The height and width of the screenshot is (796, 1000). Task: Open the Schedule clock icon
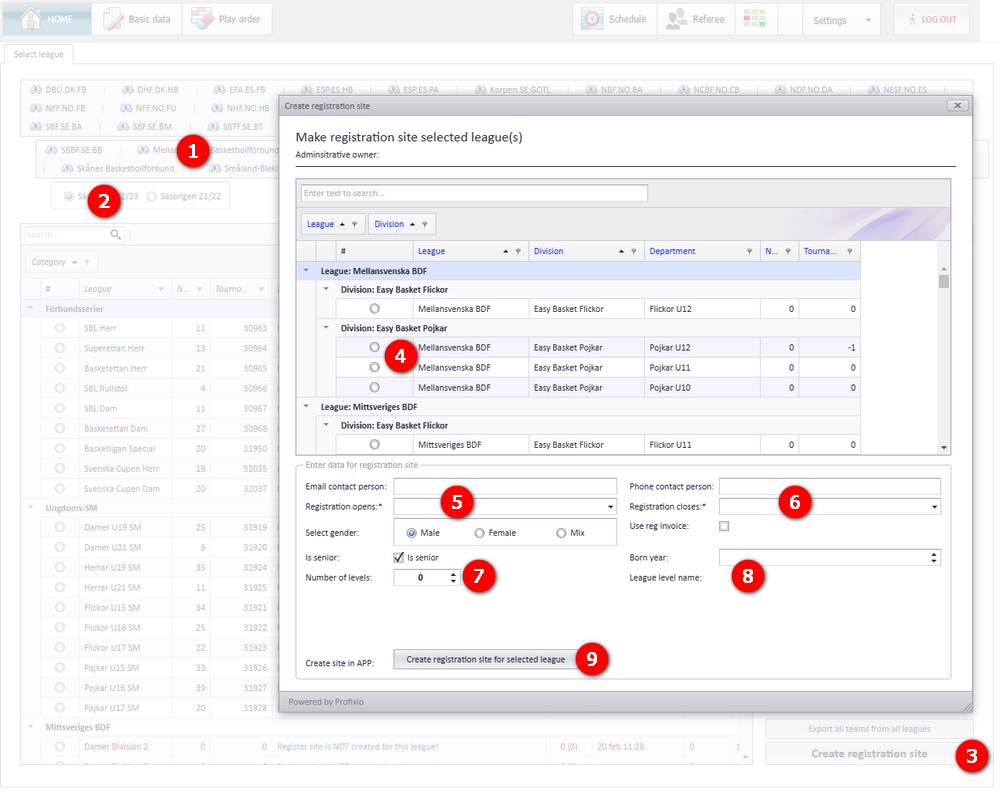[x=592, y=19]
